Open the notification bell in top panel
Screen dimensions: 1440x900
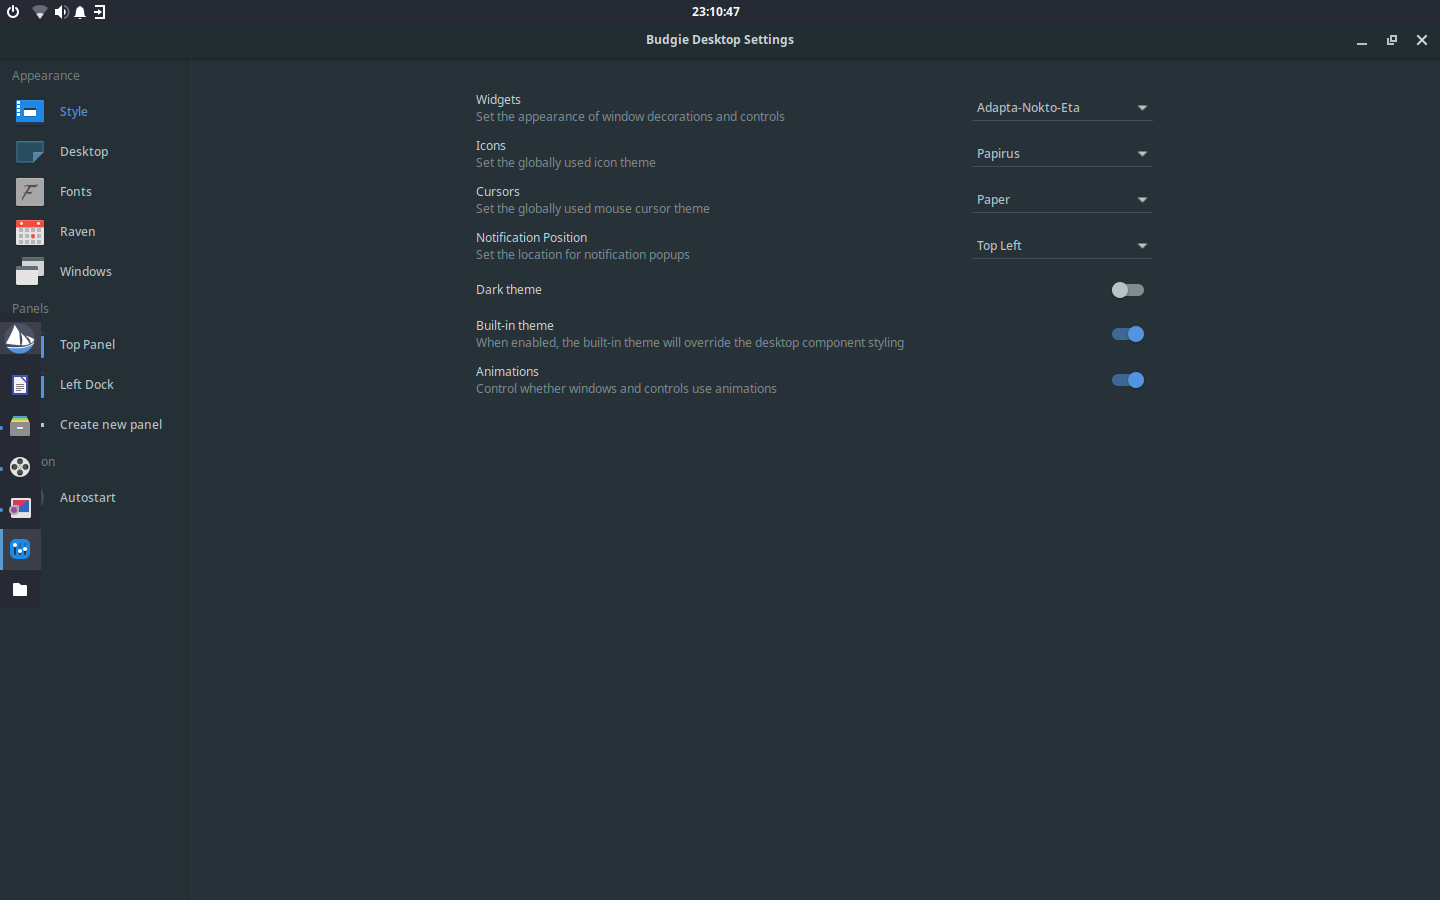point(80,12)
